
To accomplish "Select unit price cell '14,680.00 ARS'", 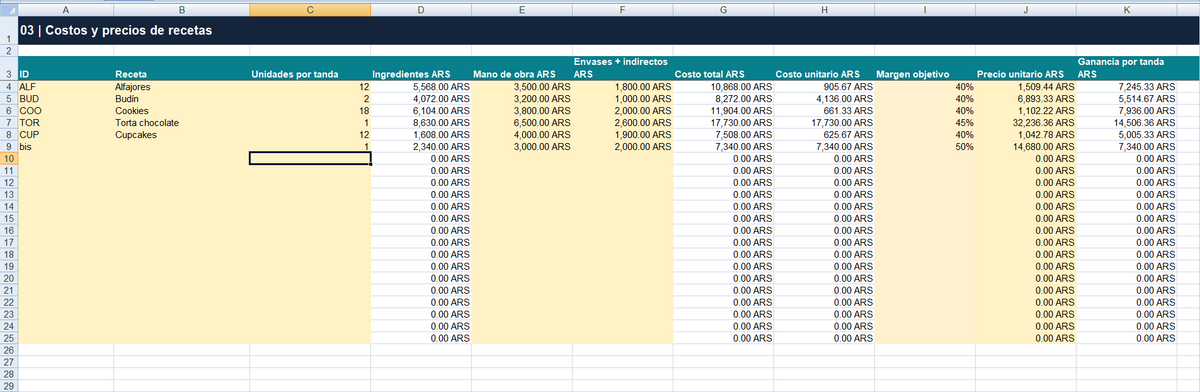I will 1027,147.
